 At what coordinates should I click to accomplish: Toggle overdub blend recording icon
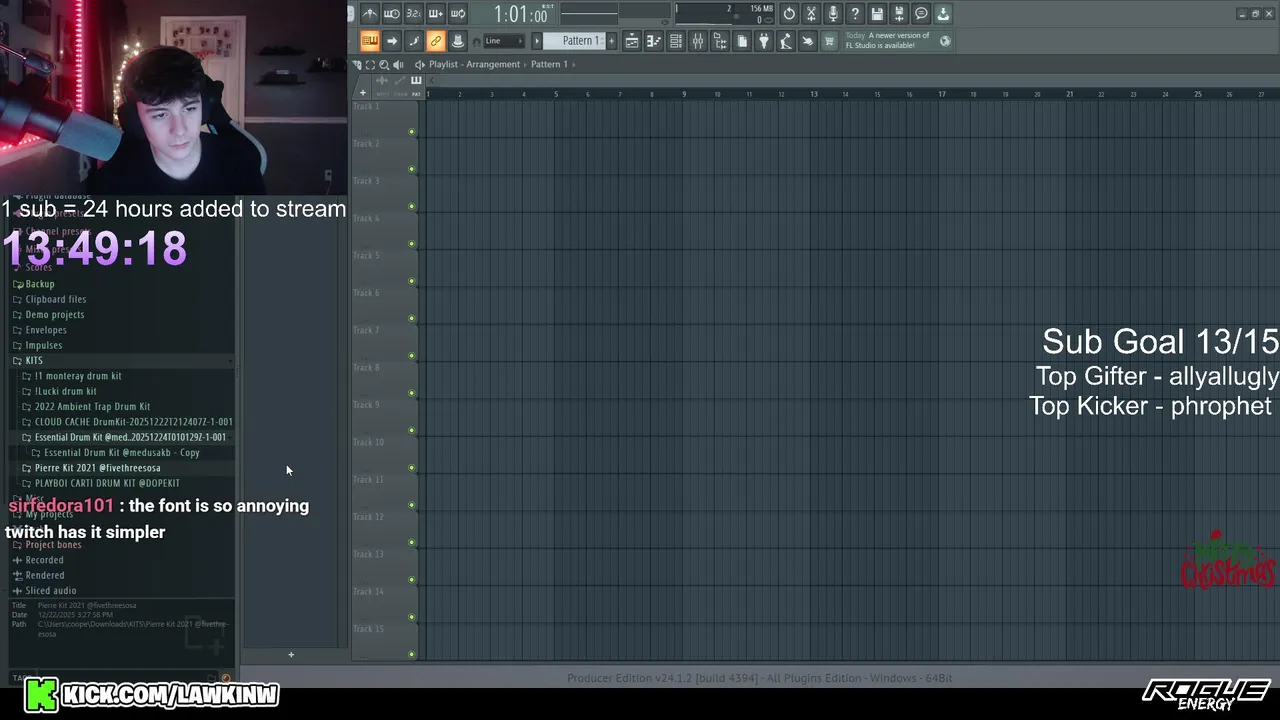click(x=436, y=14)
